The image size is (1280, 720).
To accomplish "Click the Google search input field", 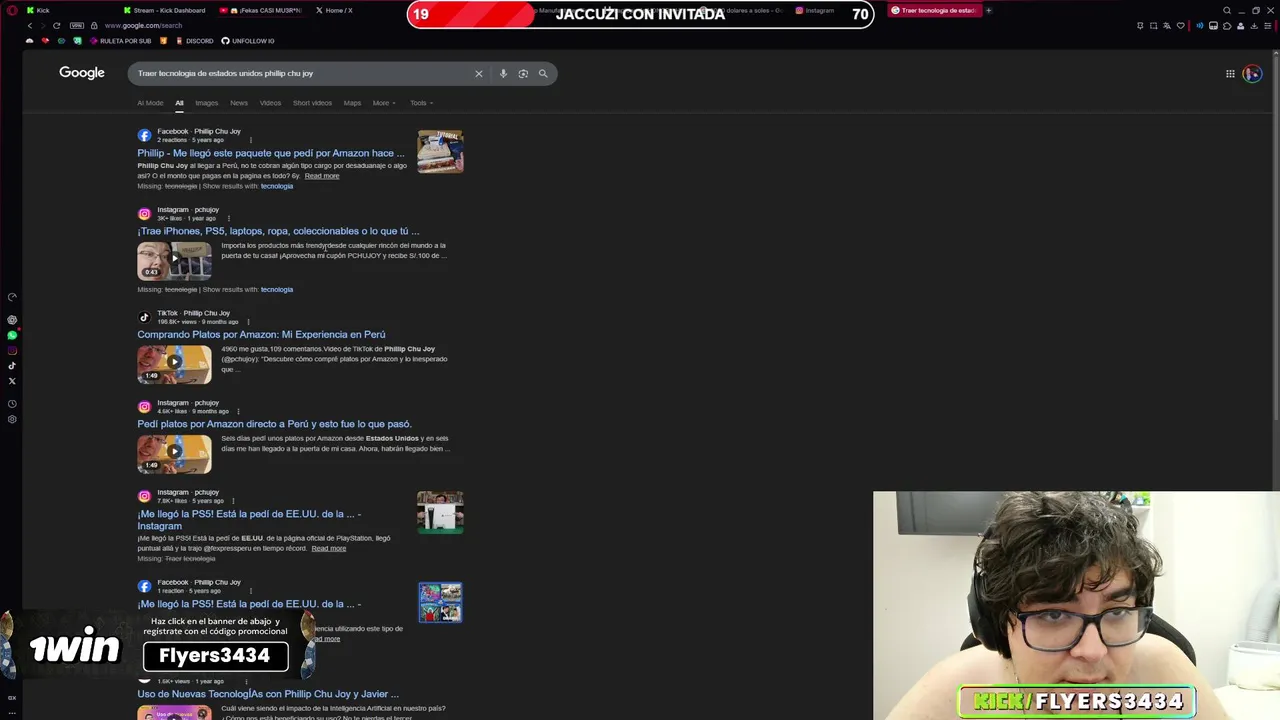I will (300, 73).
